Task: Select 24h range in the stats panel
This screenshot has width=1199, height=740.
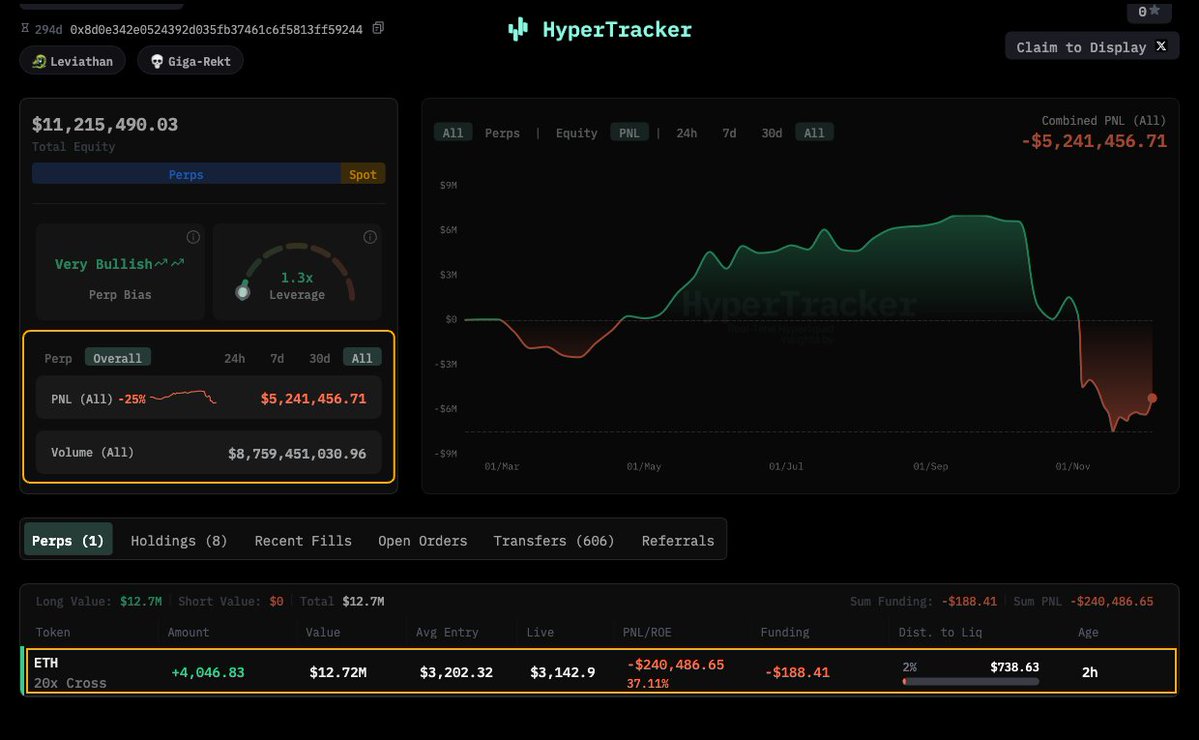Action: coord(234,358)
